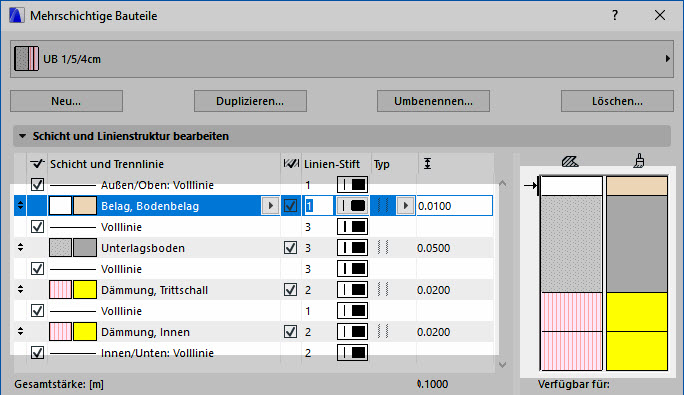This screenshot has height=395, width=684.
Task: Click the layer list scroll up arrow
Action: pos(503,184)
